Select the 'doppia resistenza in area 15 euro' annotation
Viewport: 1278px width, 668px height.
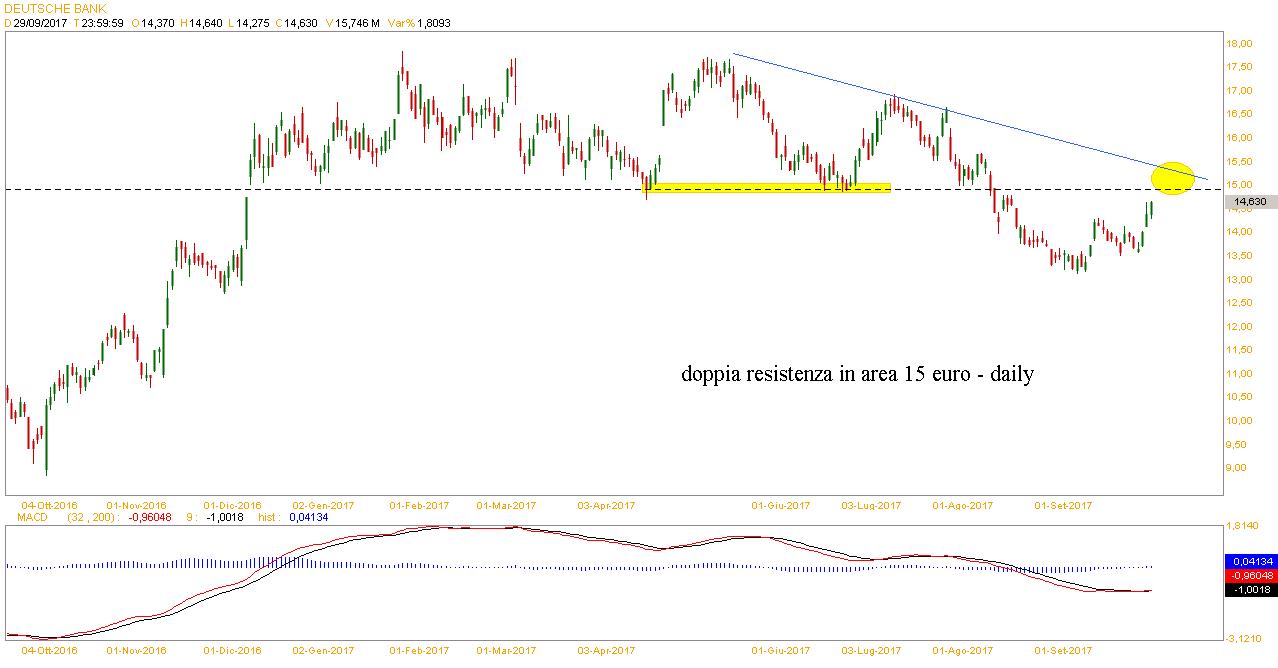coord(857,375)
